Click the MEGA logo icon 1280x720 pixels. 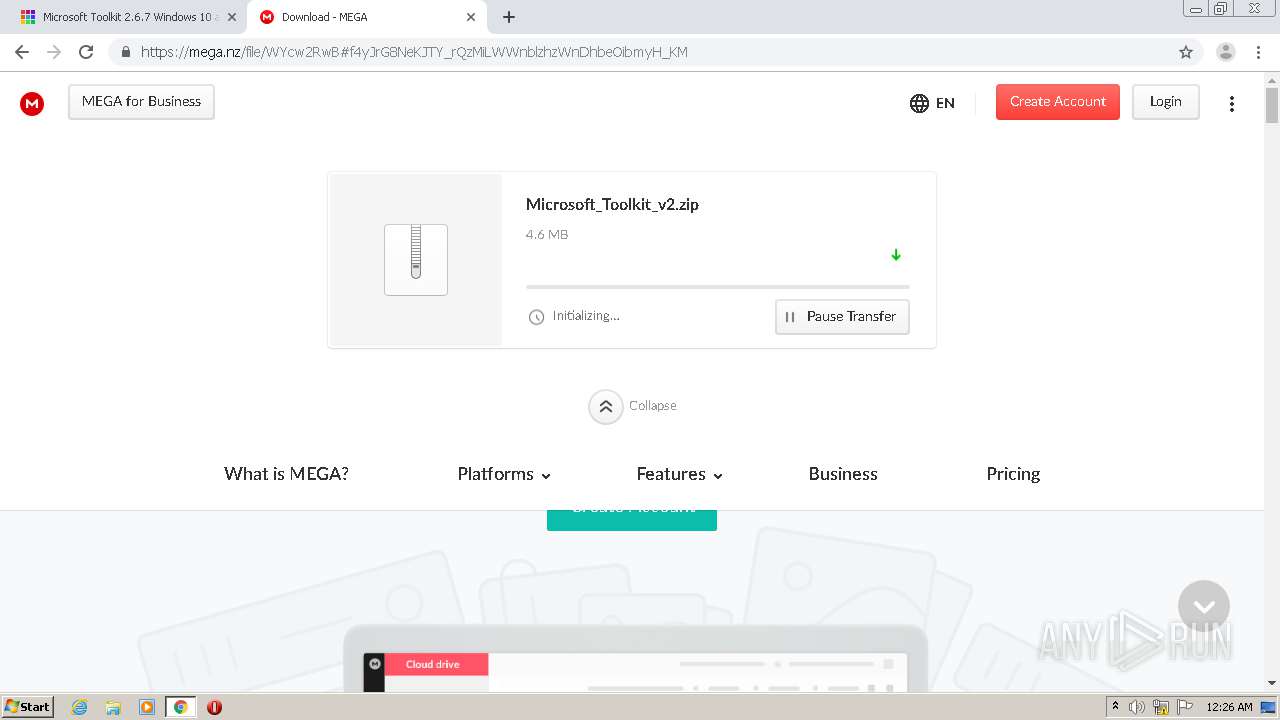32,103
